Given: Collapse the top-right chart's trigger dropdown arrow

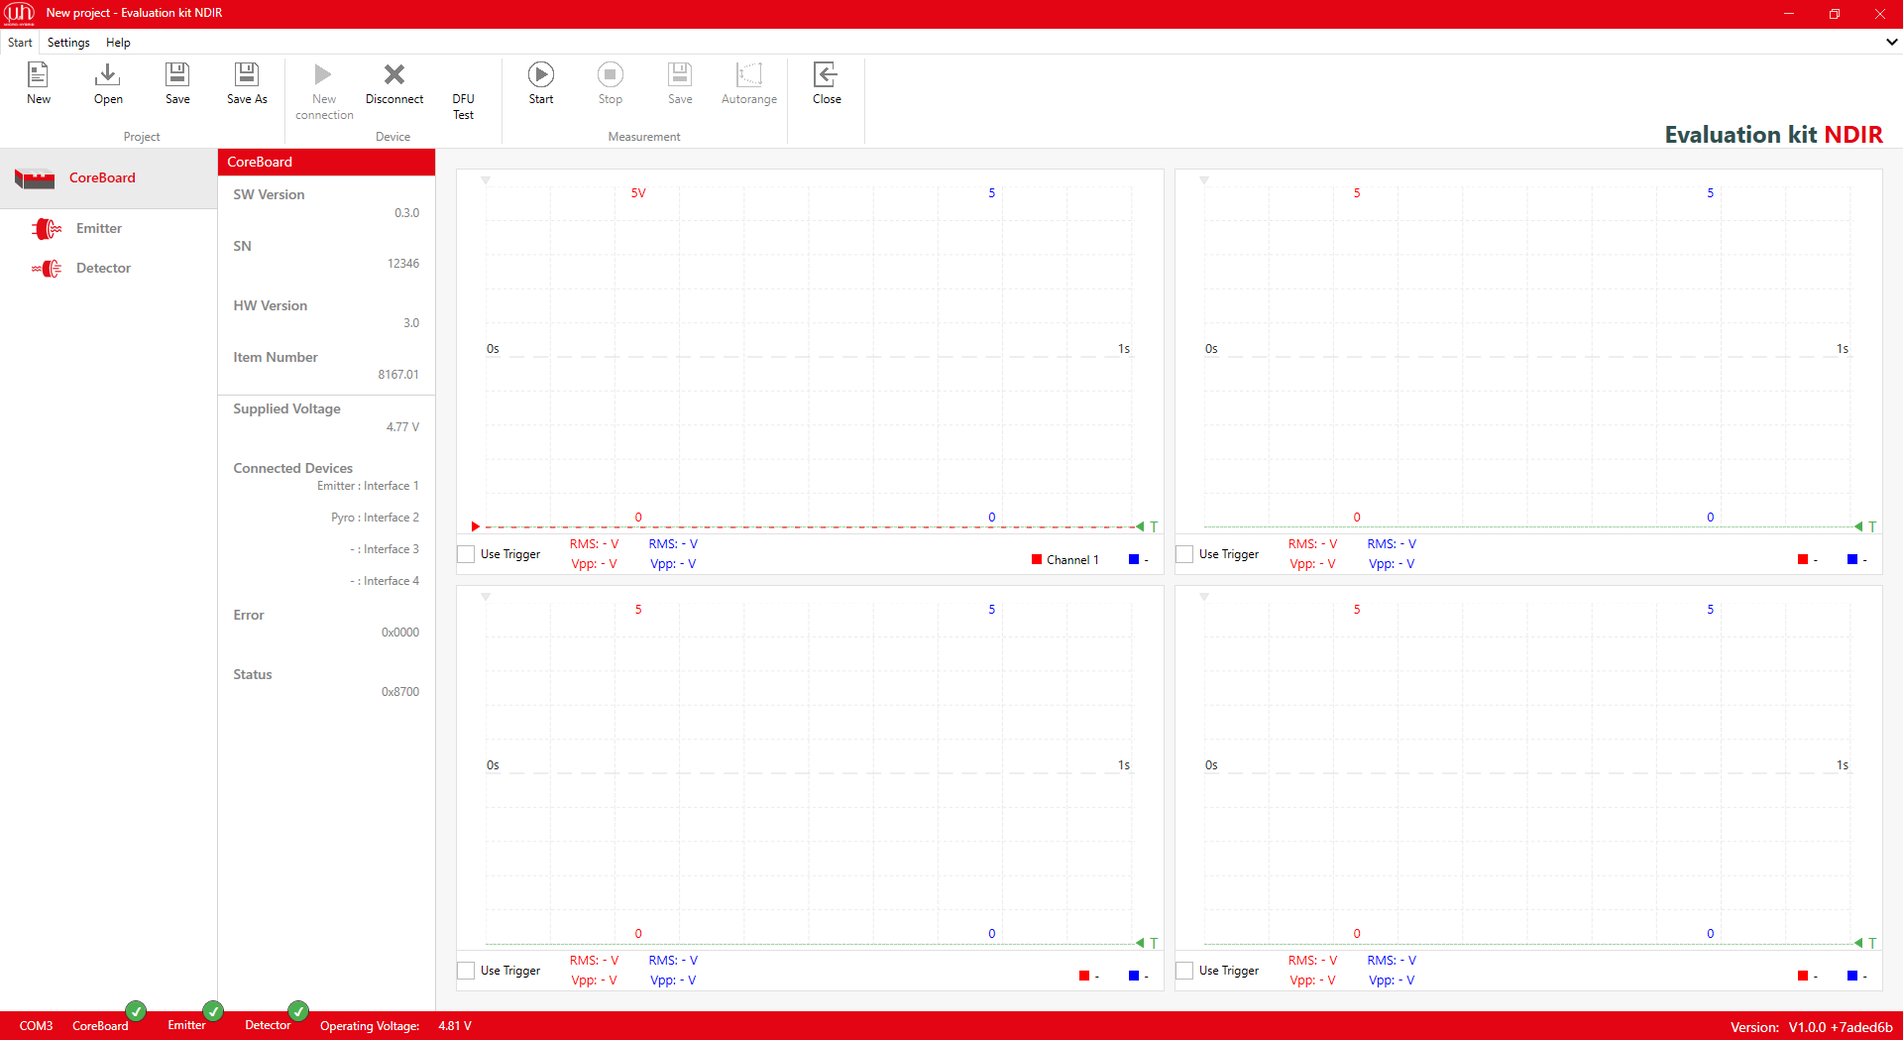Looking at the screenshot, I should click(x=1204, y=179).
